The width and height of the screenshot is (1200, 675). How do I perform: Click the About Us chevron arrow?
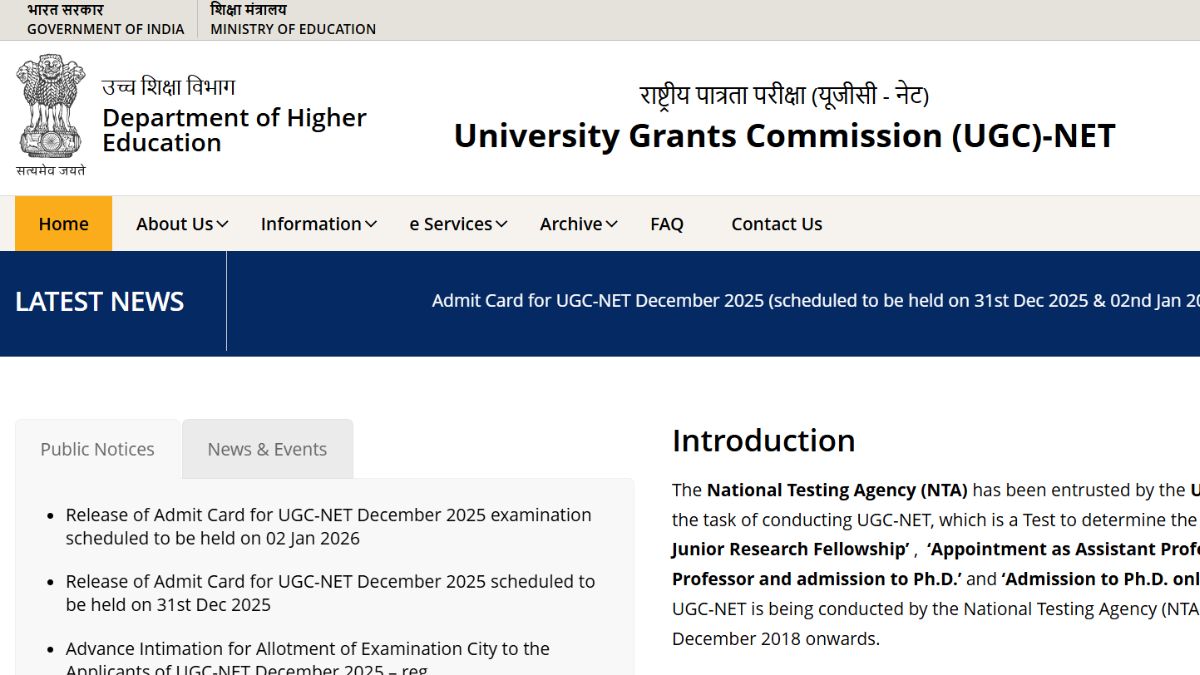pyautogui.click(x=222, y=224)
